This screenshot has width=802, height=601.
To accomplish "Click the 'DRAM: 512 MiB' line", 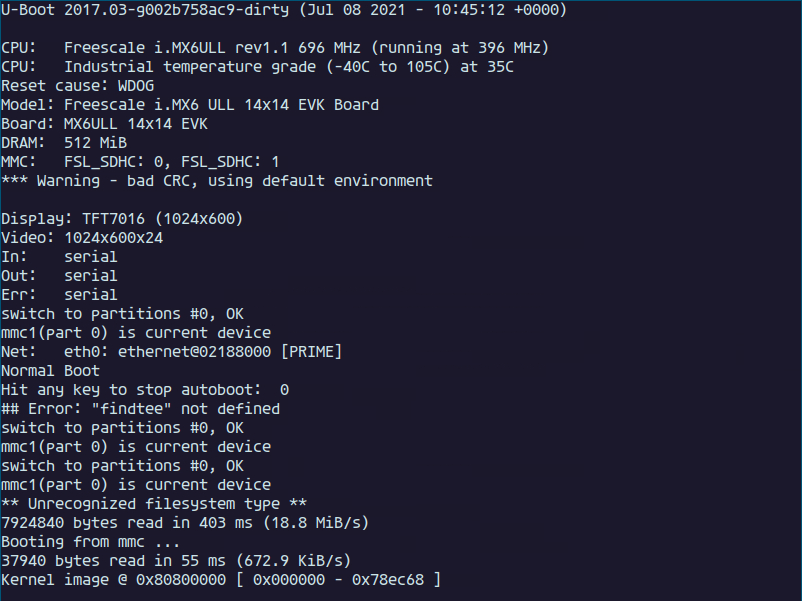I will [x=64, y=143].
